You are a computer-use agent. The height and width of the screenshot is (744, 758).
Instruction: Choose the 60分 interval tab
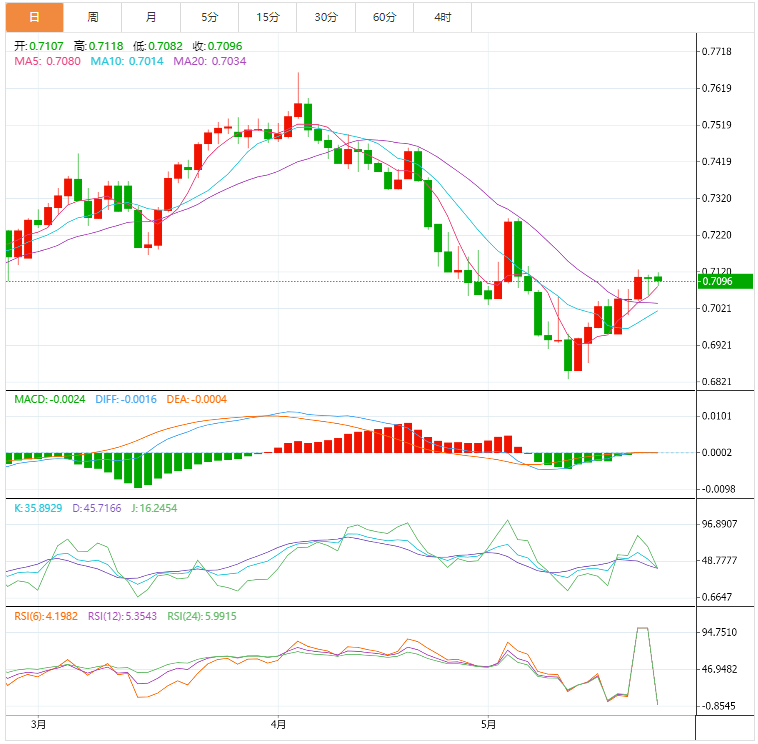click(384, 17)
